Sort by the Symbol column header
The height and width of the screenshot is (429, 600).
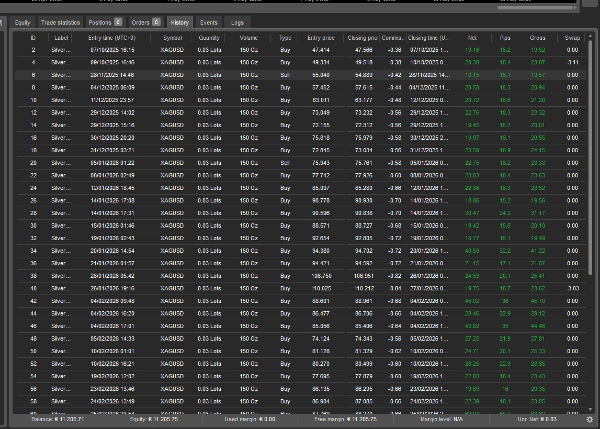[172, 38]
